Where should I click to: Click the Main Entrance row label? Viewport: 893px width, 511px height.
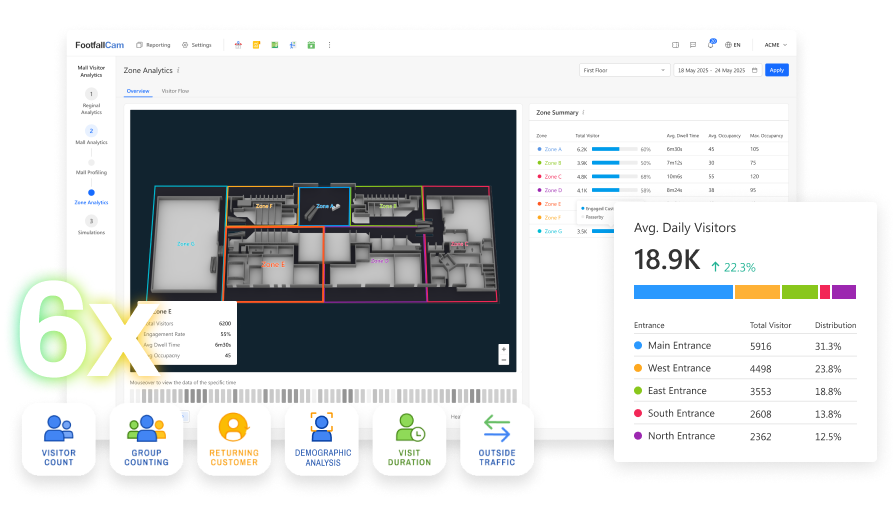[x=679, y=346]
